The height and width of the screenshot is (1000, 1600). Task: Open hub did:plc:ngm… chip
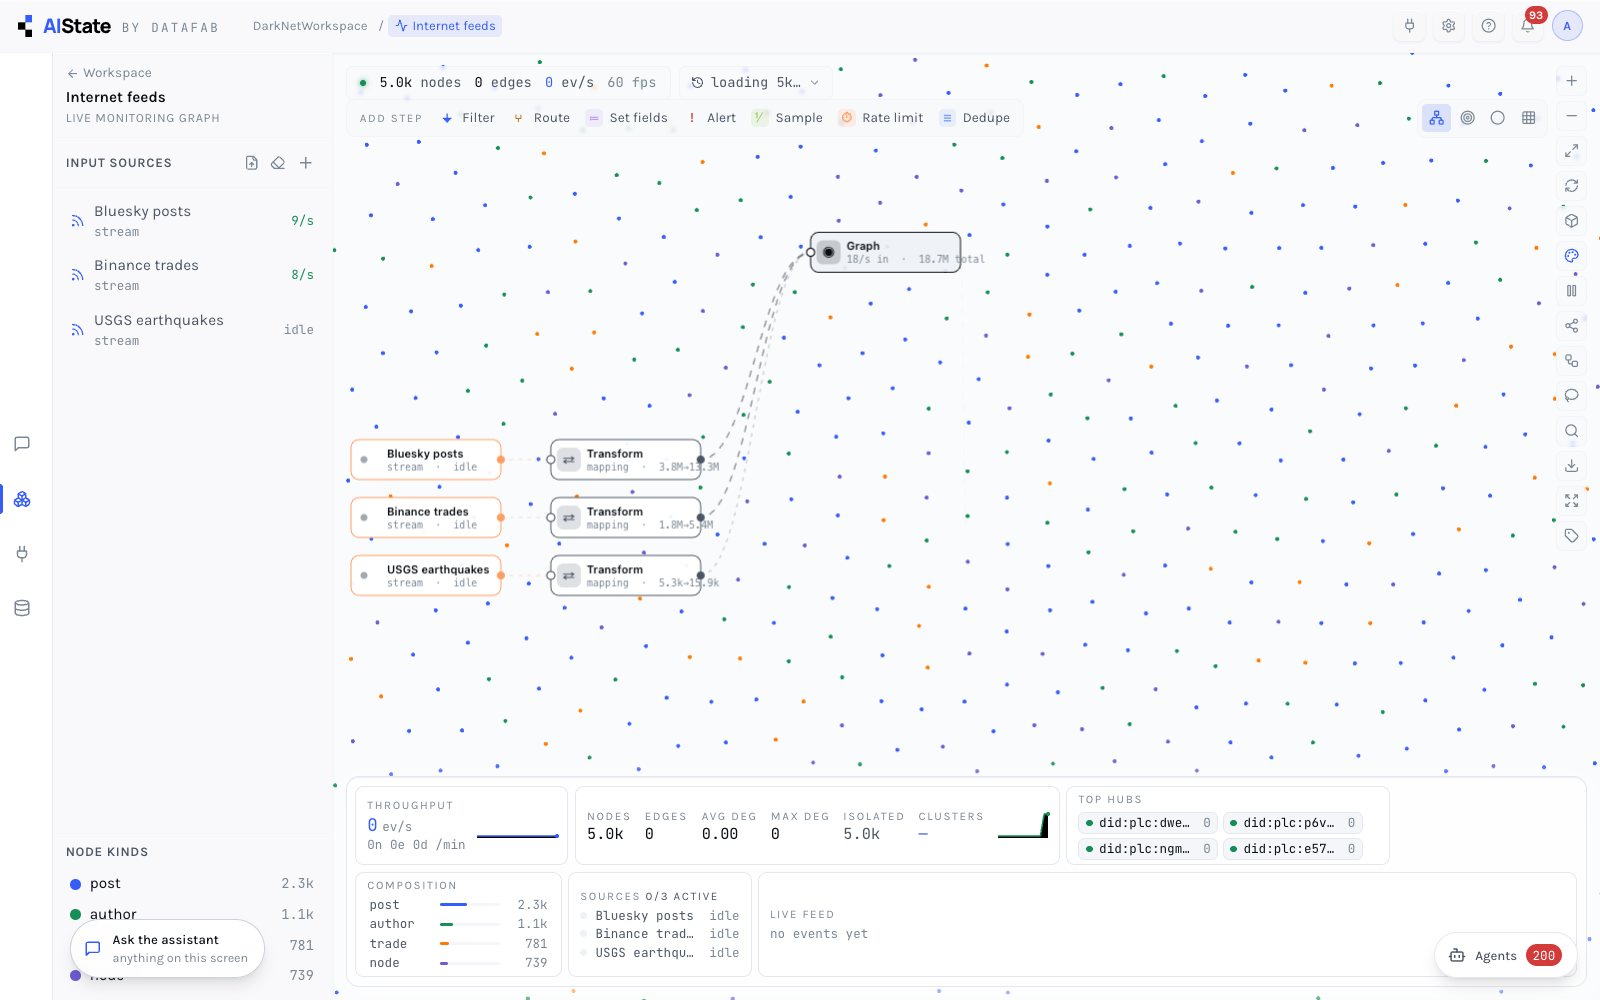pos(1147,849)
